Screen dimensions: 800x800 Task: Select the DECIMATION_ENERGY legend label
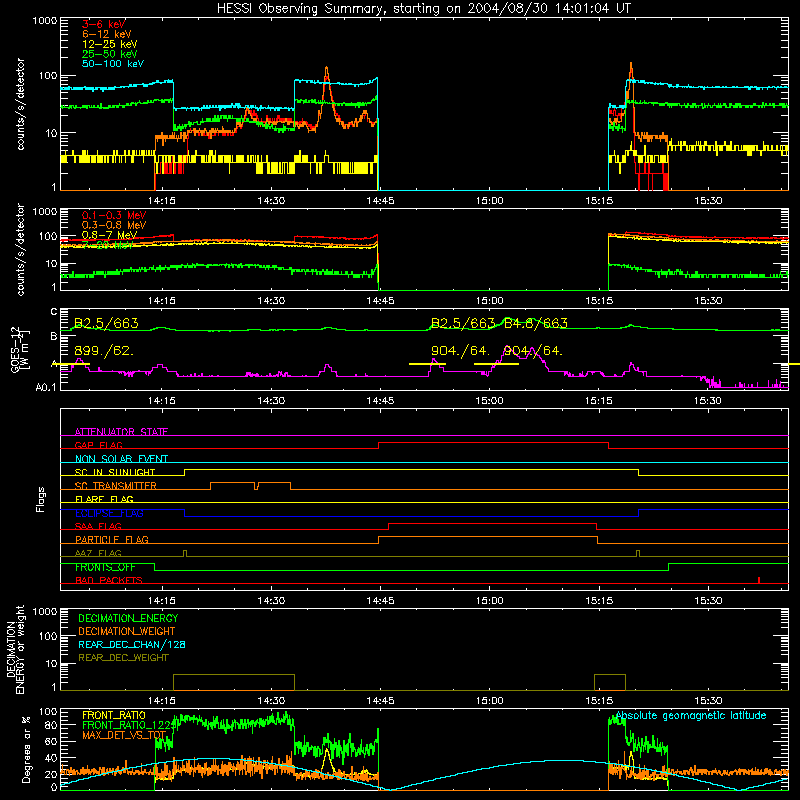[128, 618]
